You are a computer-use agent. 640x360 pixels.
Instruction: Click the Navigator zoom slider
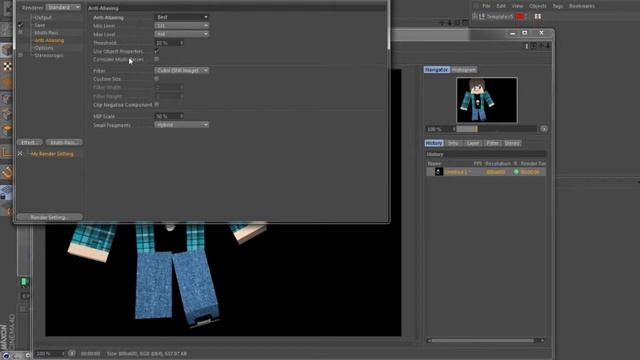click(x=496, y=129)
